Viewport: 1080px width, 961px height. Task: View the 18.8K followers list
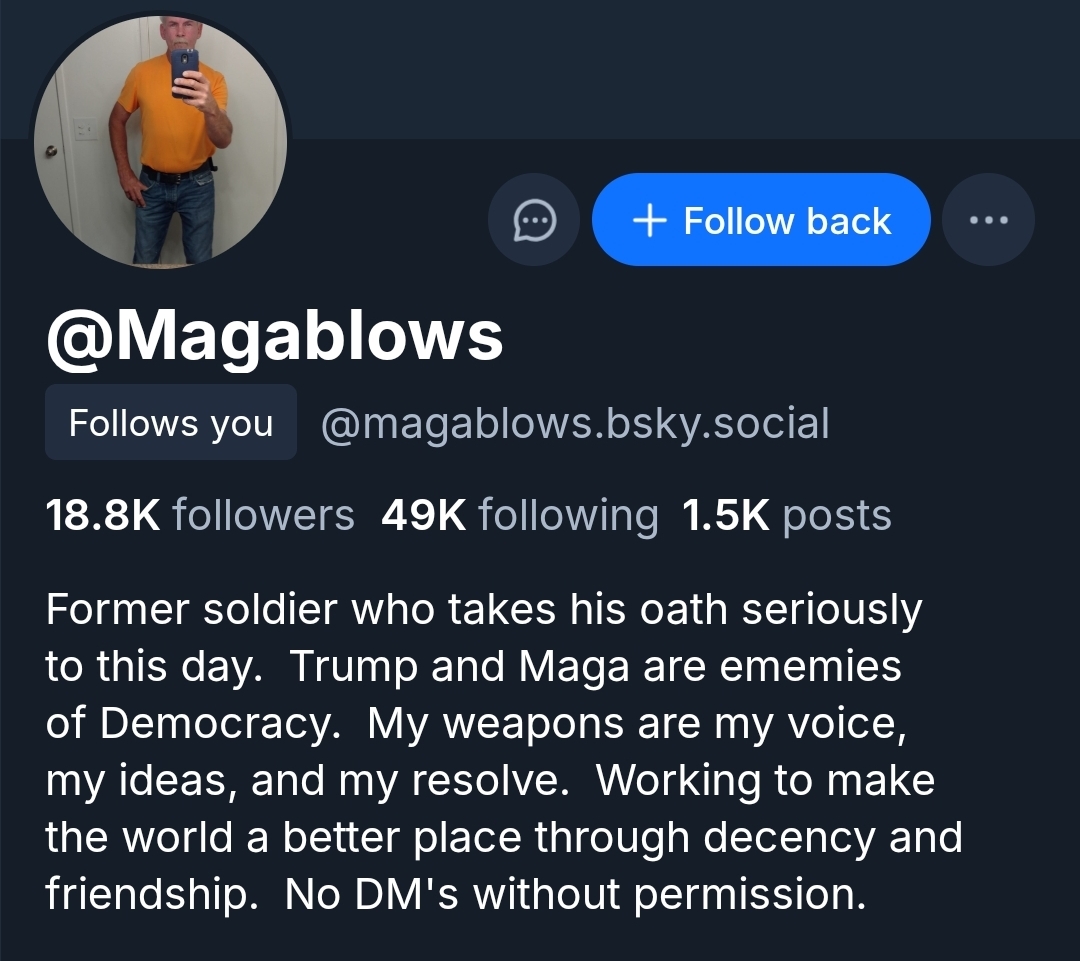click(200, 515)
